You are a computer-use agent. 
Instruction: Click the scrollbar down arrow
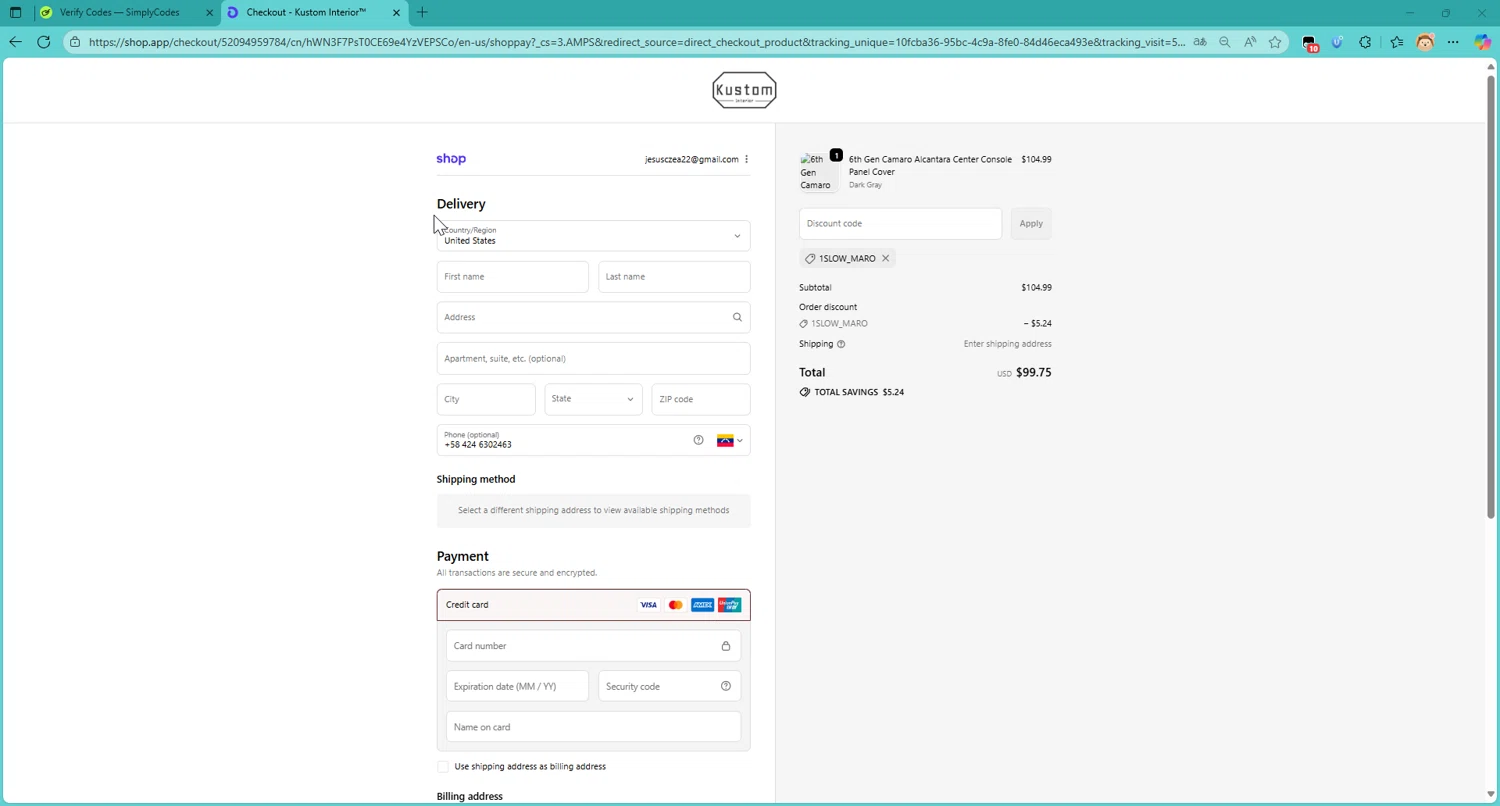(1491, 795)
